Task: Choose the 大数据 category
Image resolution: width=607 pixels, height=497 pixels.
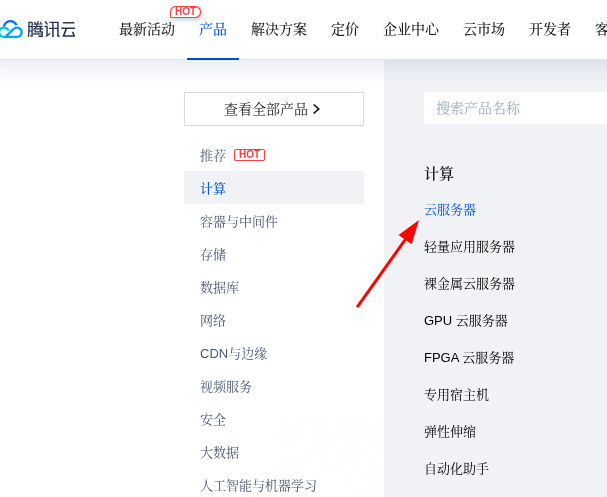Action: pyautogui.click(x=219, y=452)
